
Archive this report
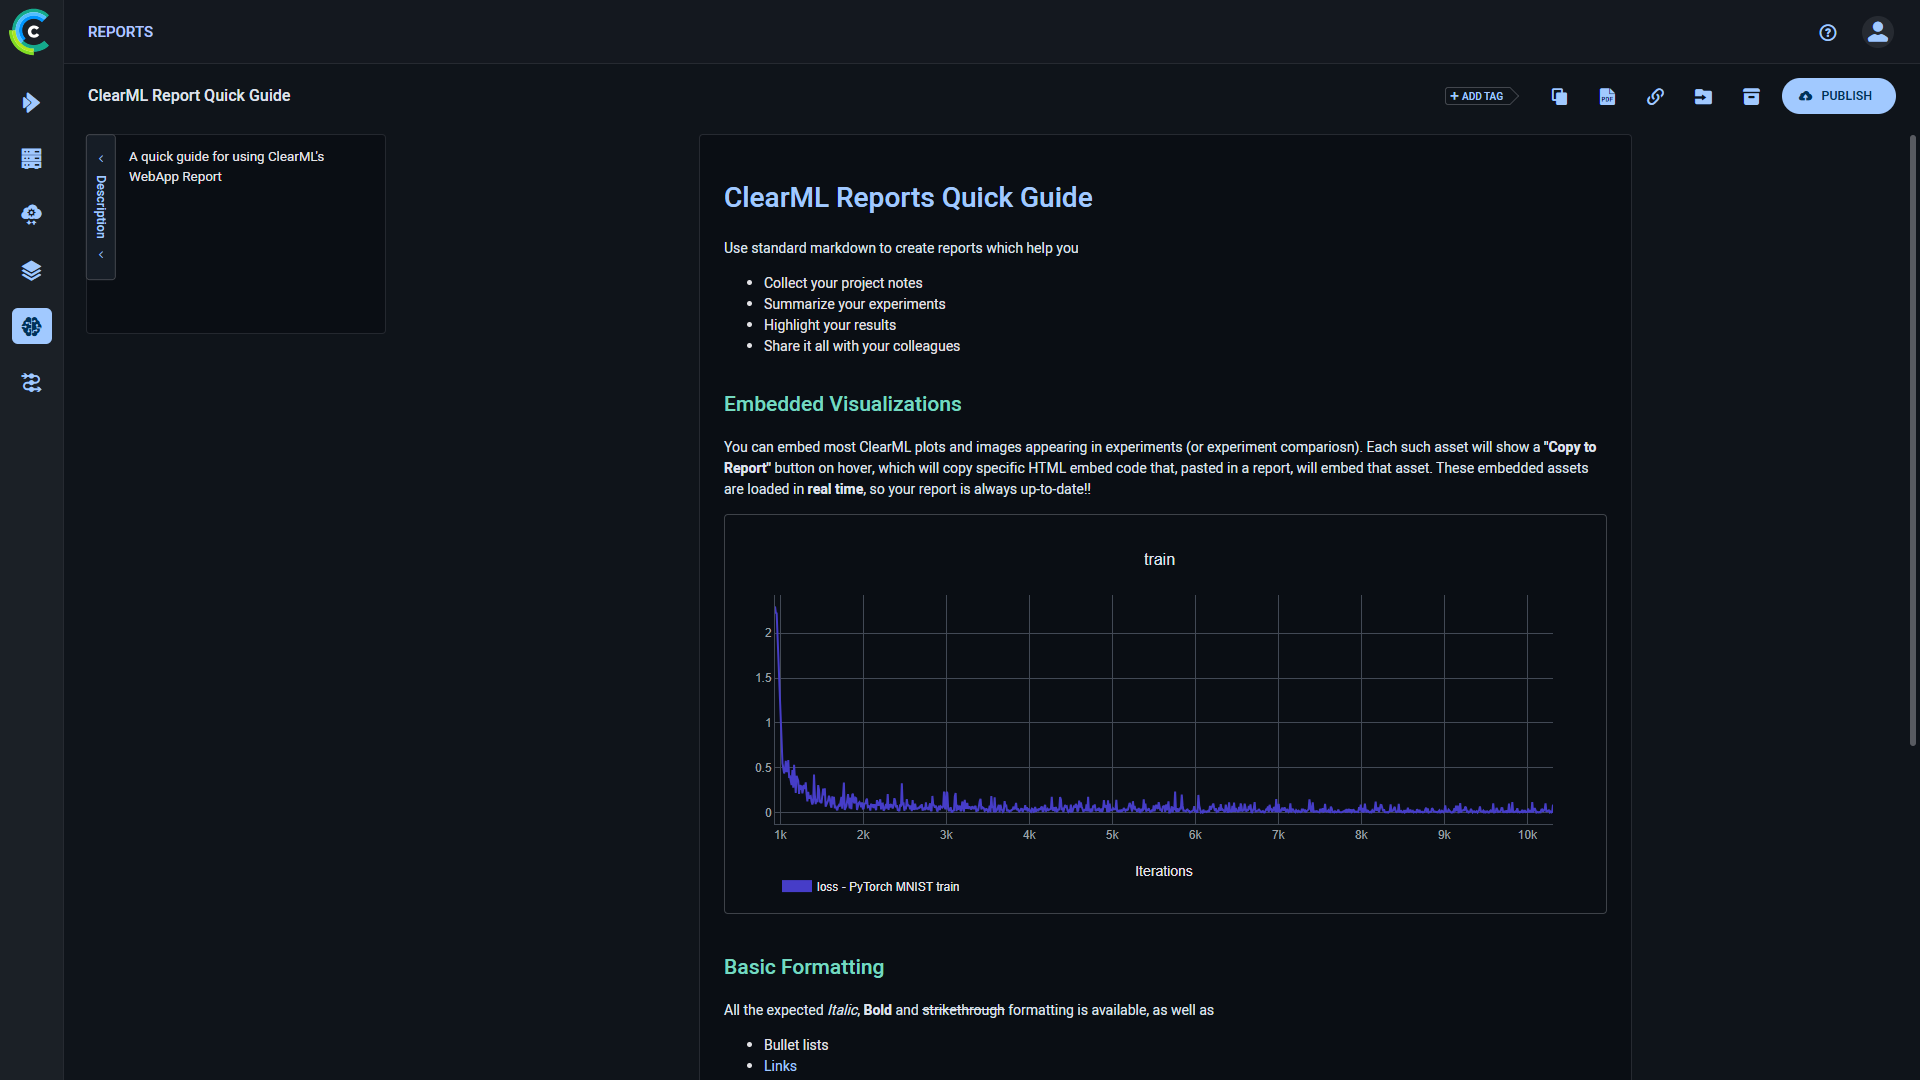(x=1751, y=96)
